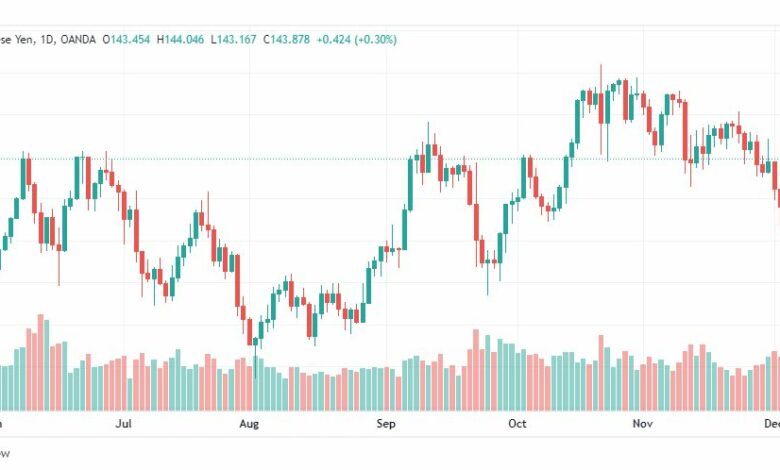This screenshot has height=470, width=780.
Task: Select the OANDA source label in legend
Action: coord(78,39)
